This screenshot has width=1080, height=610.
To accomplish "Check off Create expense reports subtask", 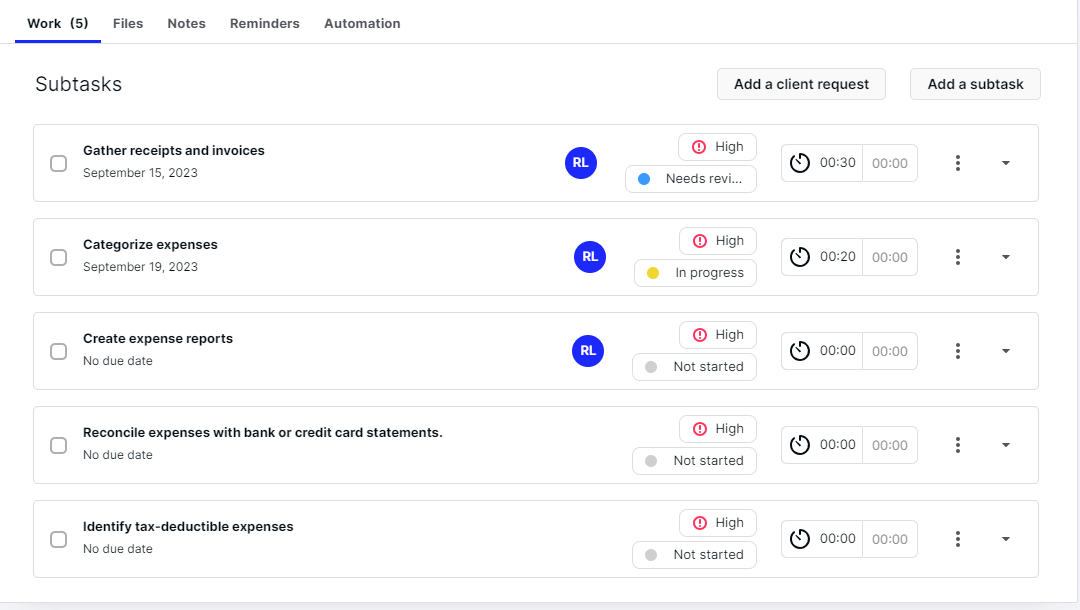I will [59, 351].
